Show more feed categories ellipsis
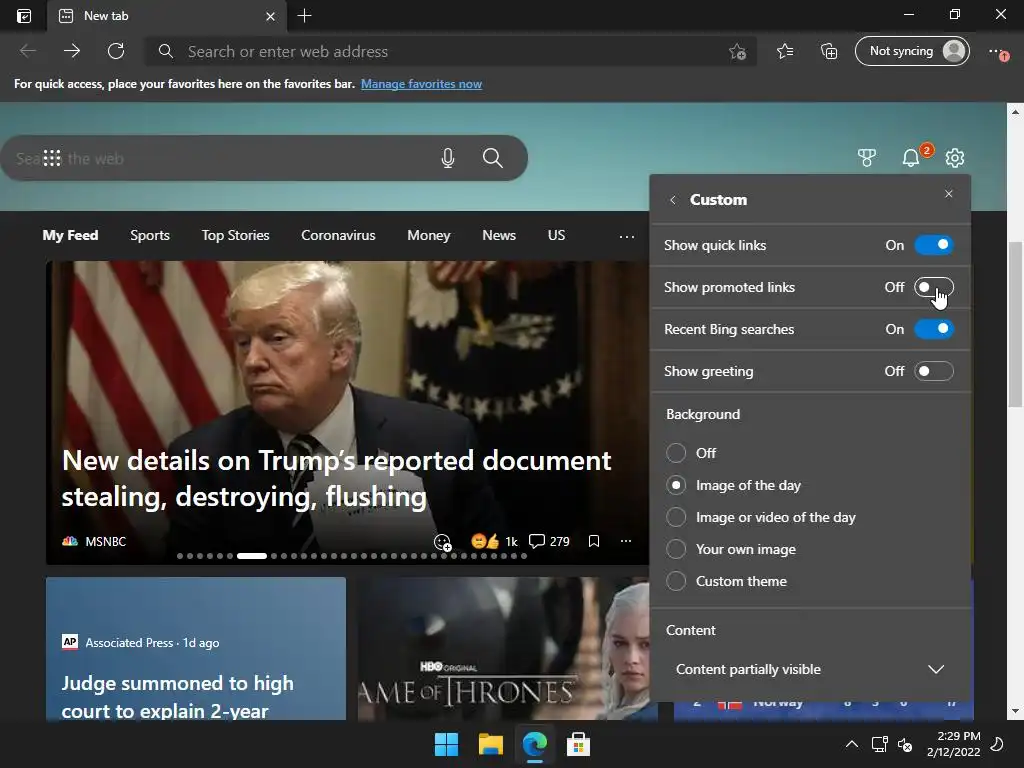 [627, 236]
